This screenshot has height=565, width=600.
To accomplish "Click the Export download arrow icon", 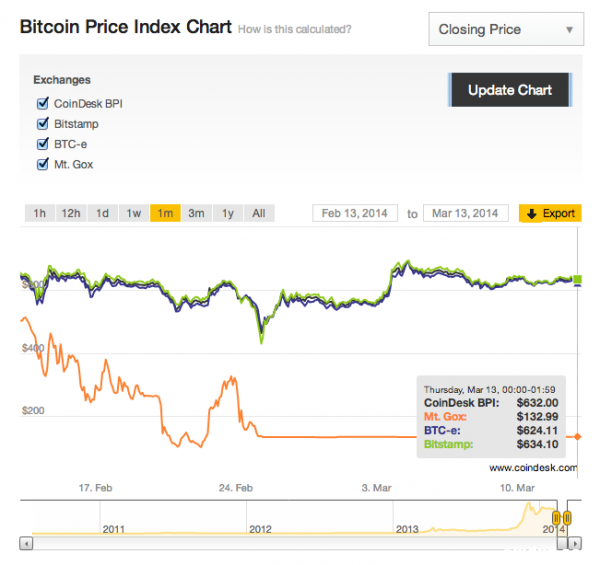I will pyautogui.click(x=532, y=213).
